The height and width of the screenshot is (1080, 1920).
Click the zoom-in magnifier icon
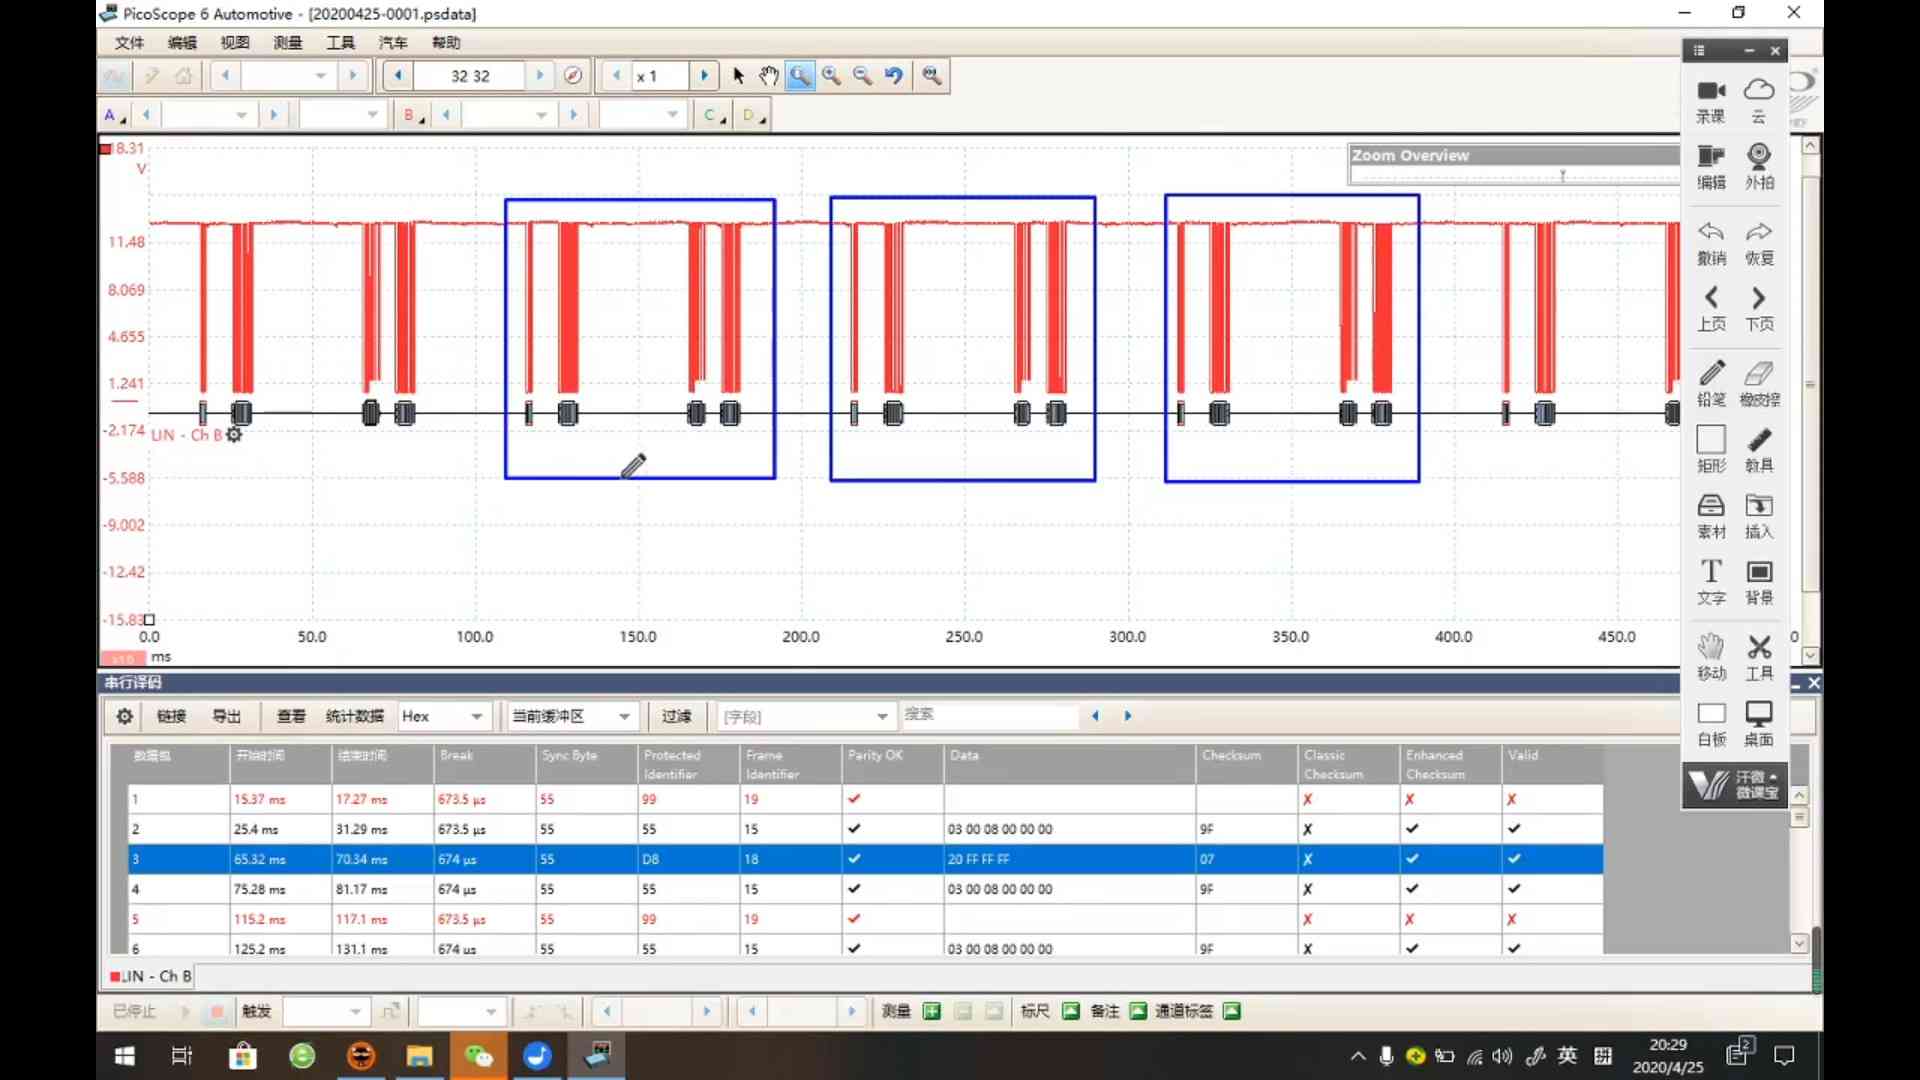tap(831, 76)
